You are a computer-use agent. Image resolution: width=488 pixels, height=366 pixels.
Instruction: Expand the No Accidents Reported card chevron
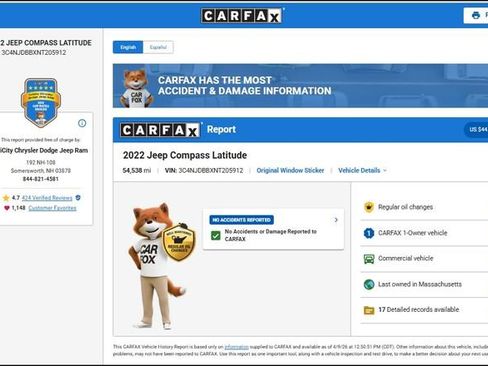336,220
